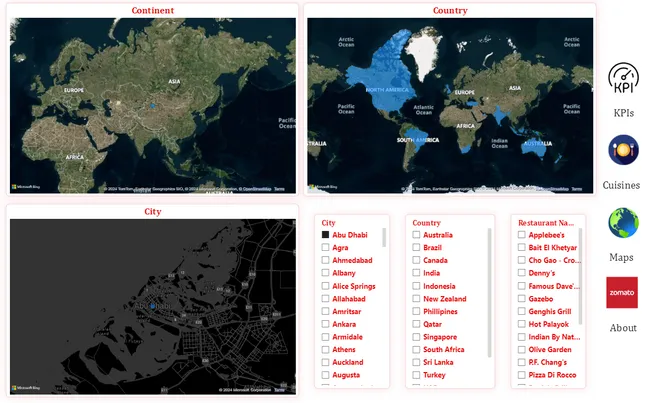Click the City slicer scrollbar

[x=383, y=250]
